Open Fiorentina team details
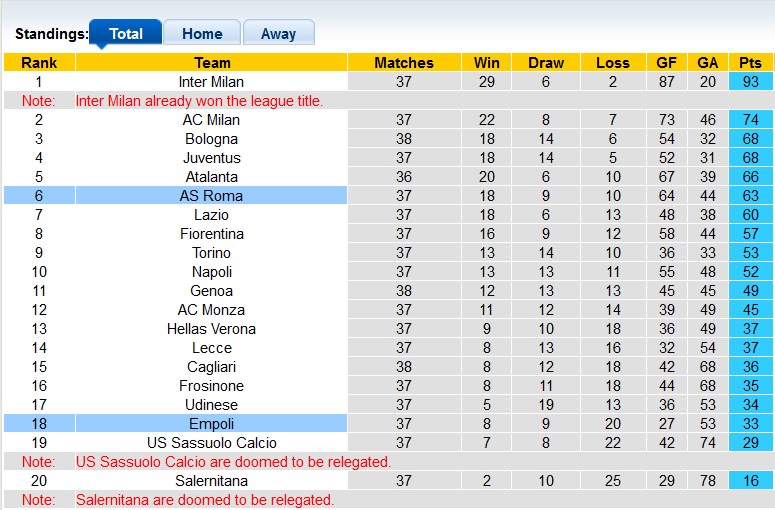 point(211,234)
